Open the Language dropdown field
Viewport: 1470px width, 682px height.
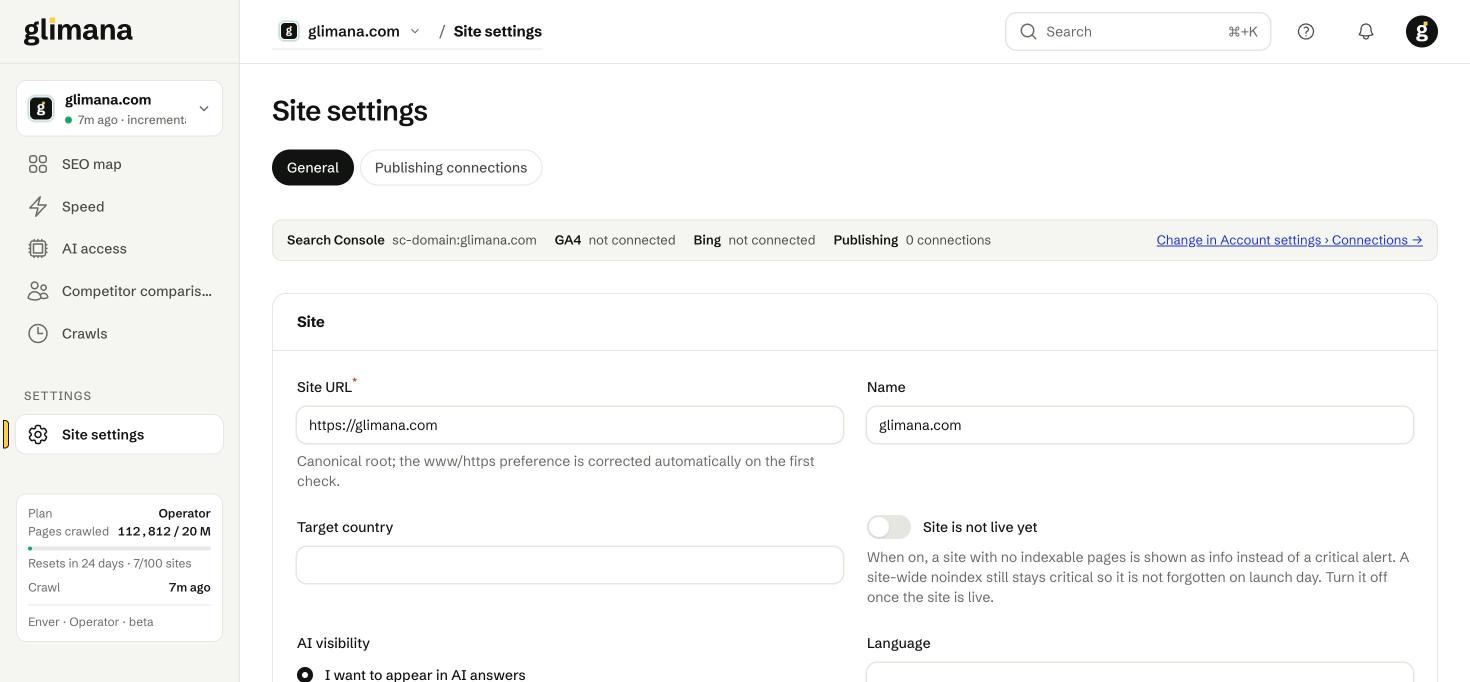[x=1140, y=672]
